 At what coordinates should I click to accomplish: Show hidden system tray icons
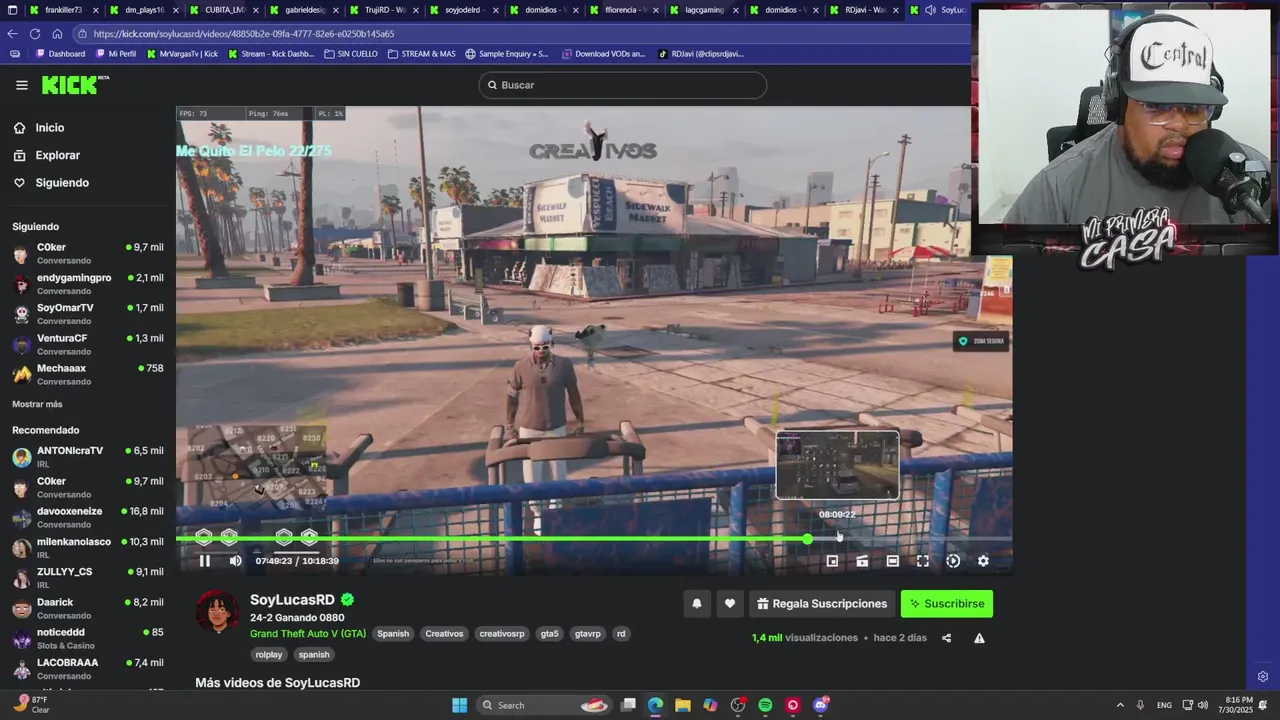tap(1120, 705)
